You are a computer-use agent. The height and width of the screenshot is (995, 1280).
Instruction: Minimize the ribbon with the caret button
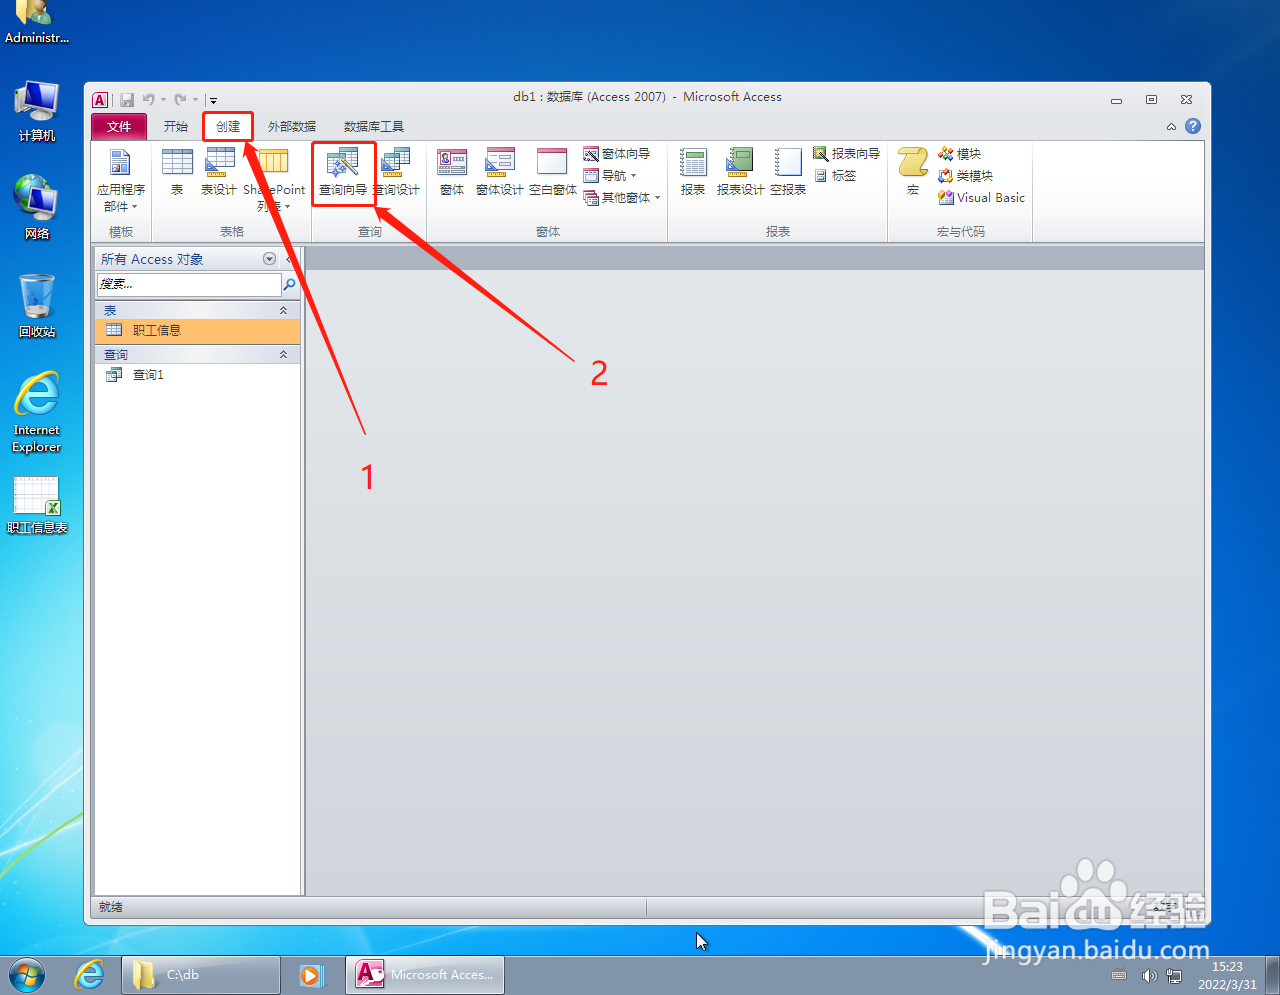click(1171, 127)
